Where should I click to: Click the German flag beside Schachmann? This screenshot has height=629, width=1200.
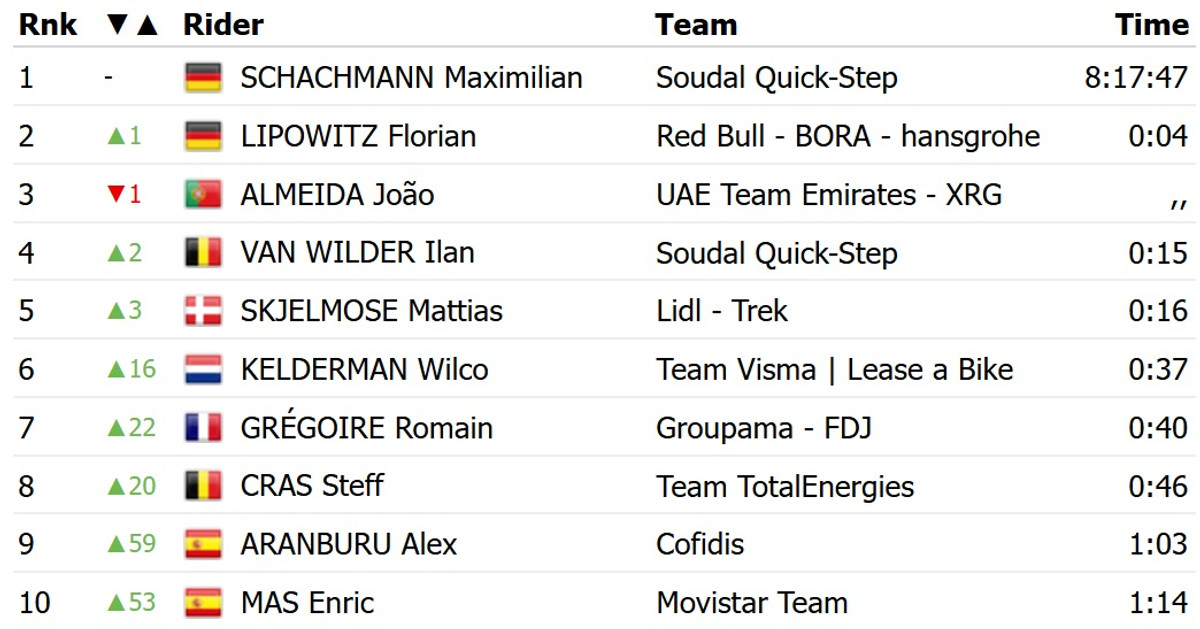tap(203, 78)
